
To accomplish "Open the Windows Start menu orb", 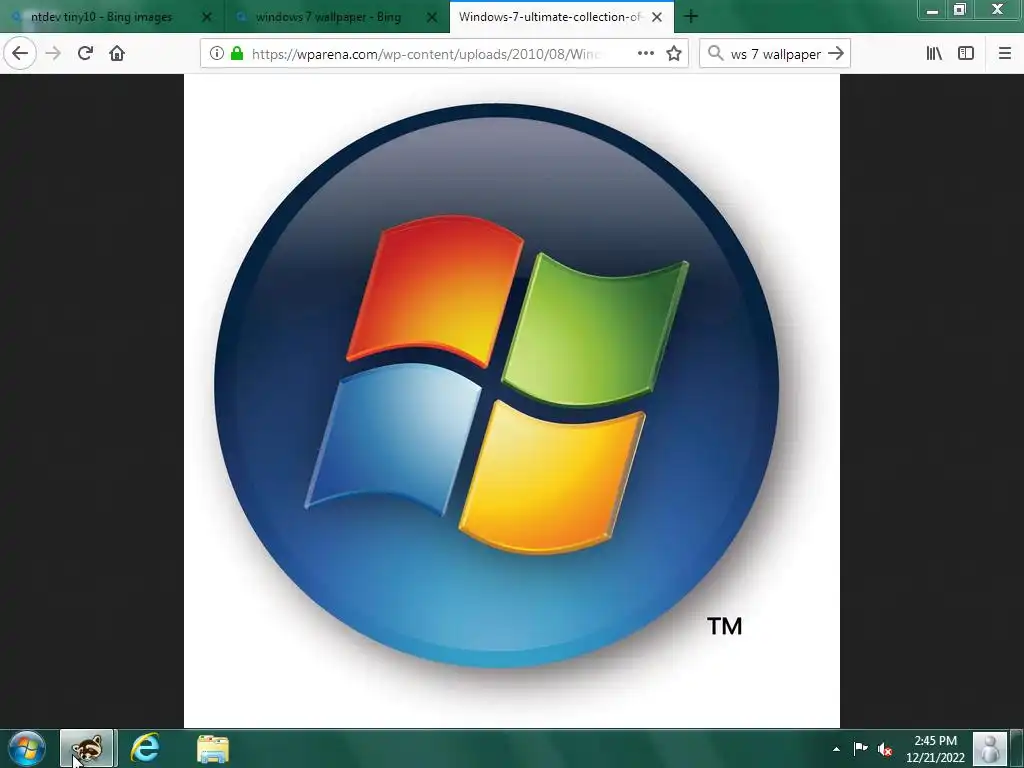I will [x=27, y=748].
